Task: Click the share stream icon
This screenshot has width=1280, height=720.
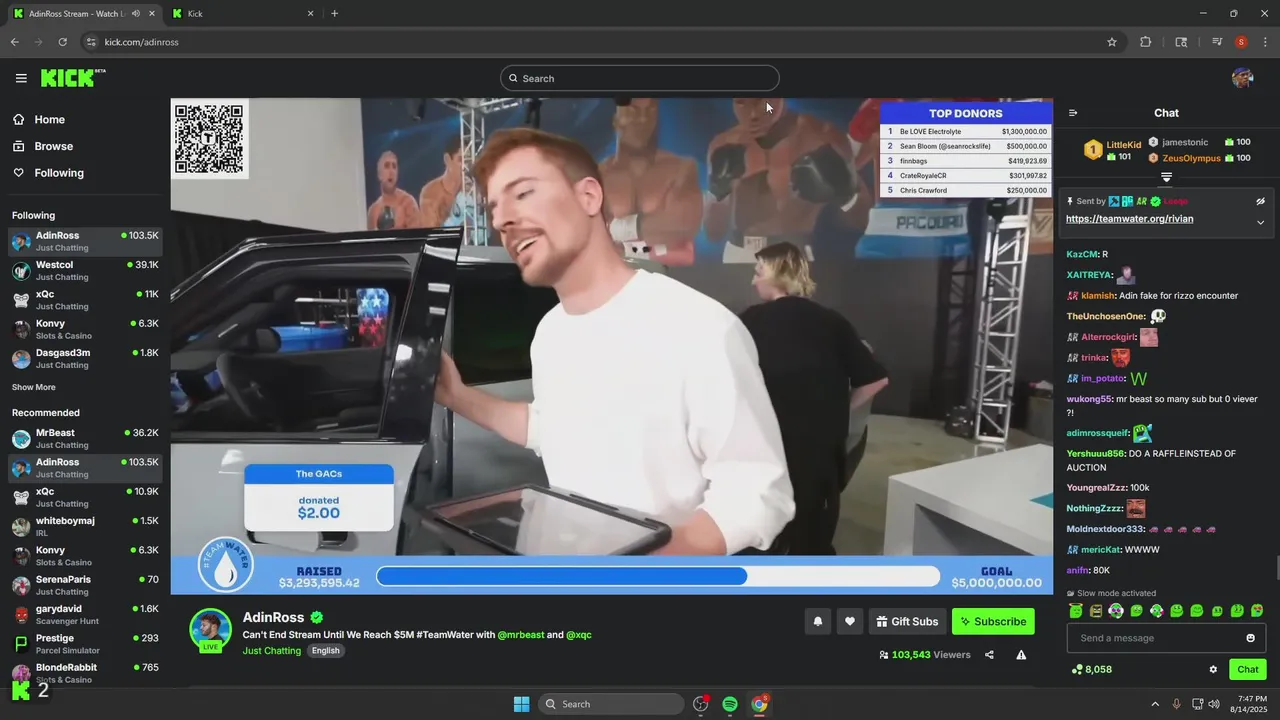Action: pyautogui.click(x=989, y=655)
